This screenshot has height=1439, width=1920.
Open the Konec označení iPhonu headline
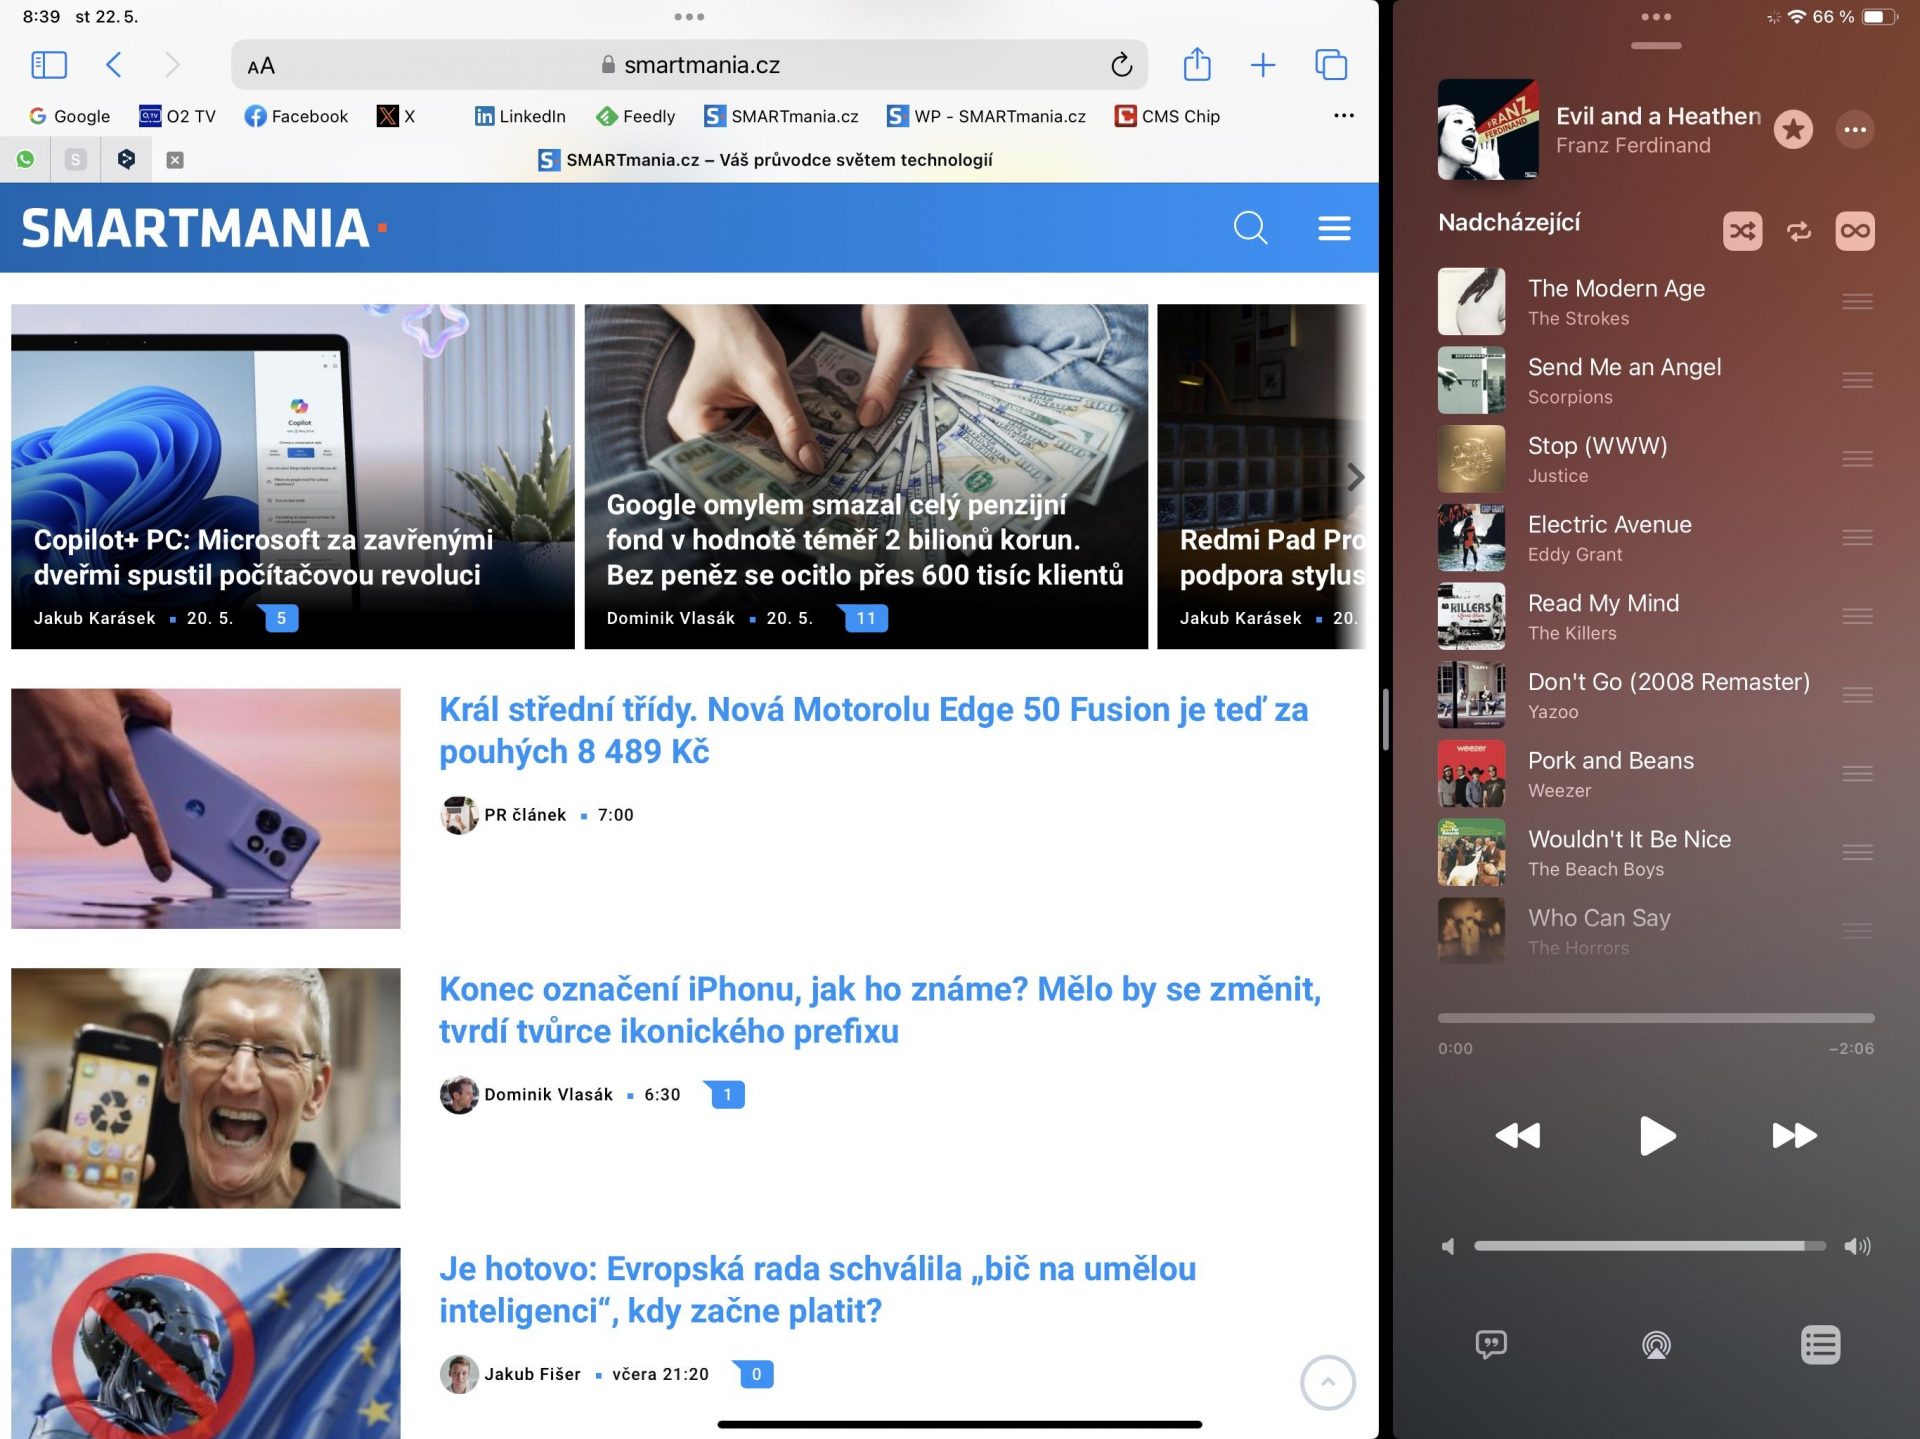pos(880,1010)
